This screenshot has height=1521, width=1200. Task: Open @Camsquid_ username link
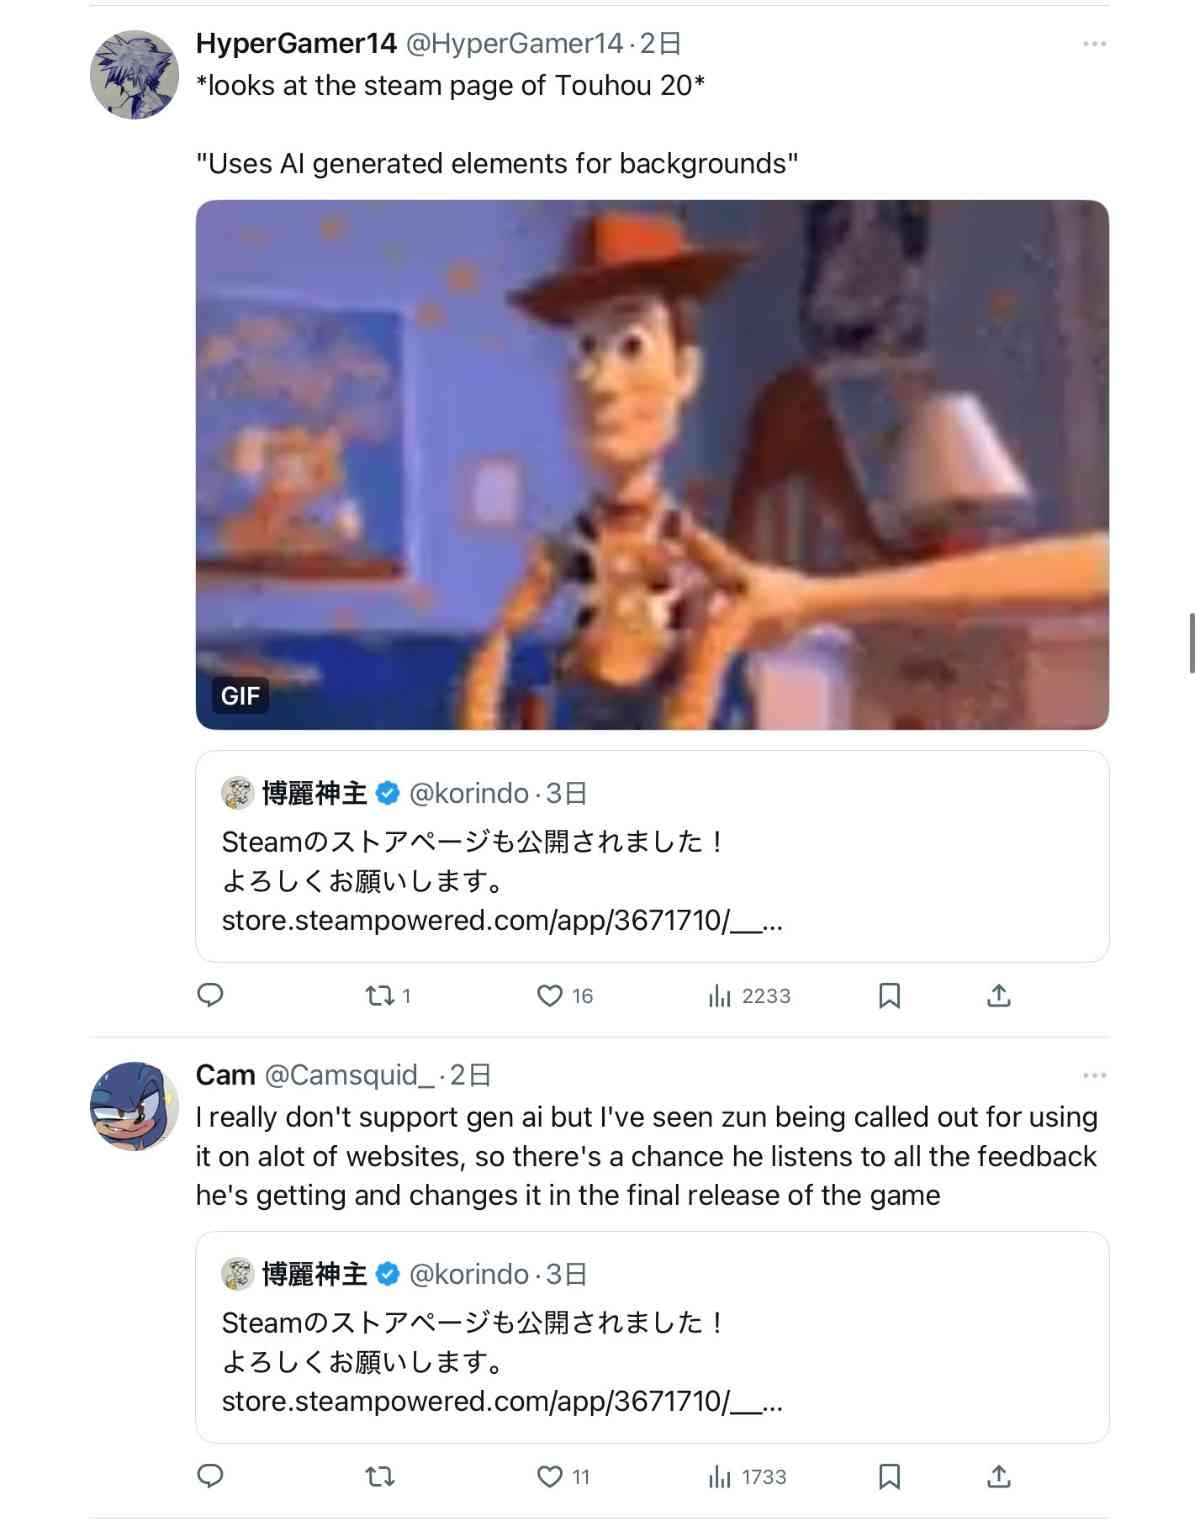(349, 1075)
